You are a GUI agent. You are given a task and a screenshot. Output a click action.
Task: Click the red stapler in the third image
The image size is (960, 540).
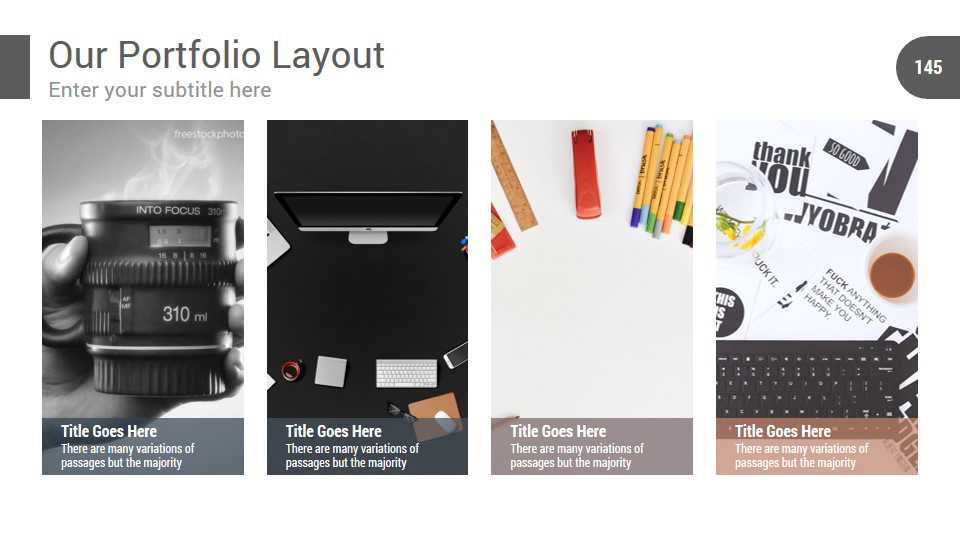(587, 173)
